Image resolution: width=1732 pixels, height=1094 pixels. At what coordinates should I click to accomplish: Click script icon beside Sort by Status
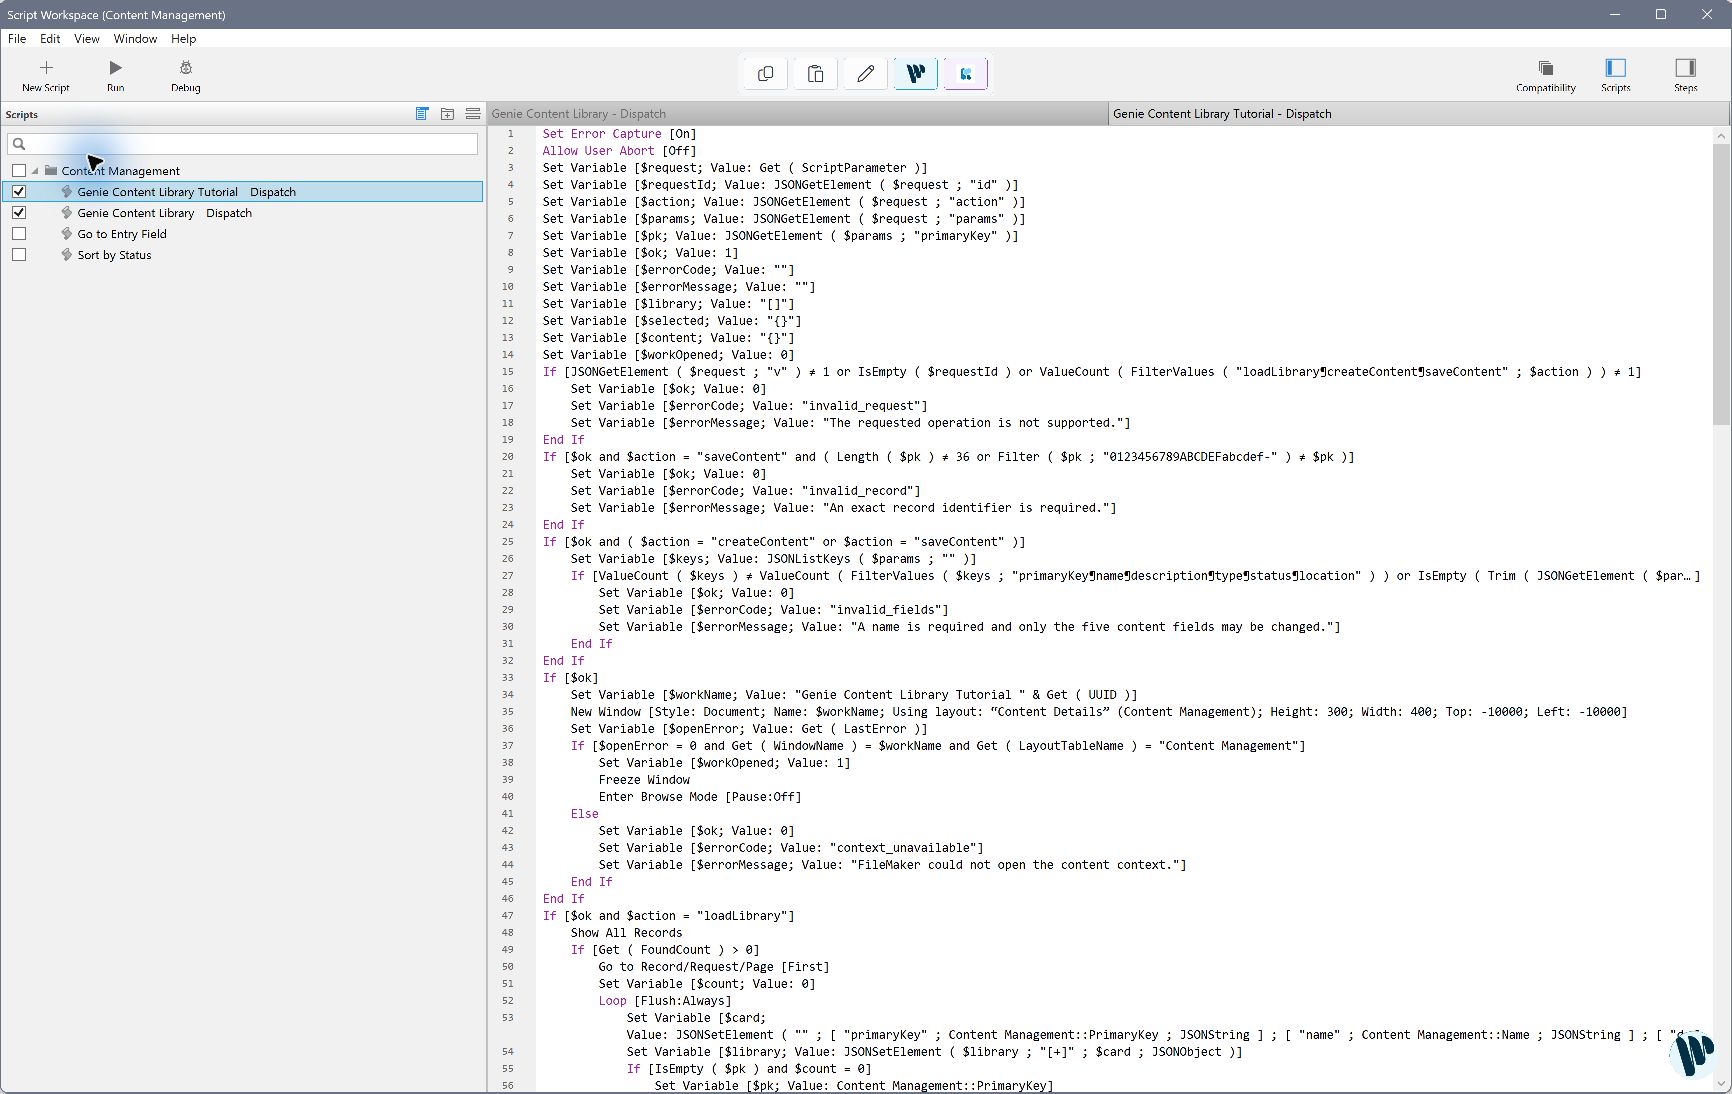tap(67, 255)
